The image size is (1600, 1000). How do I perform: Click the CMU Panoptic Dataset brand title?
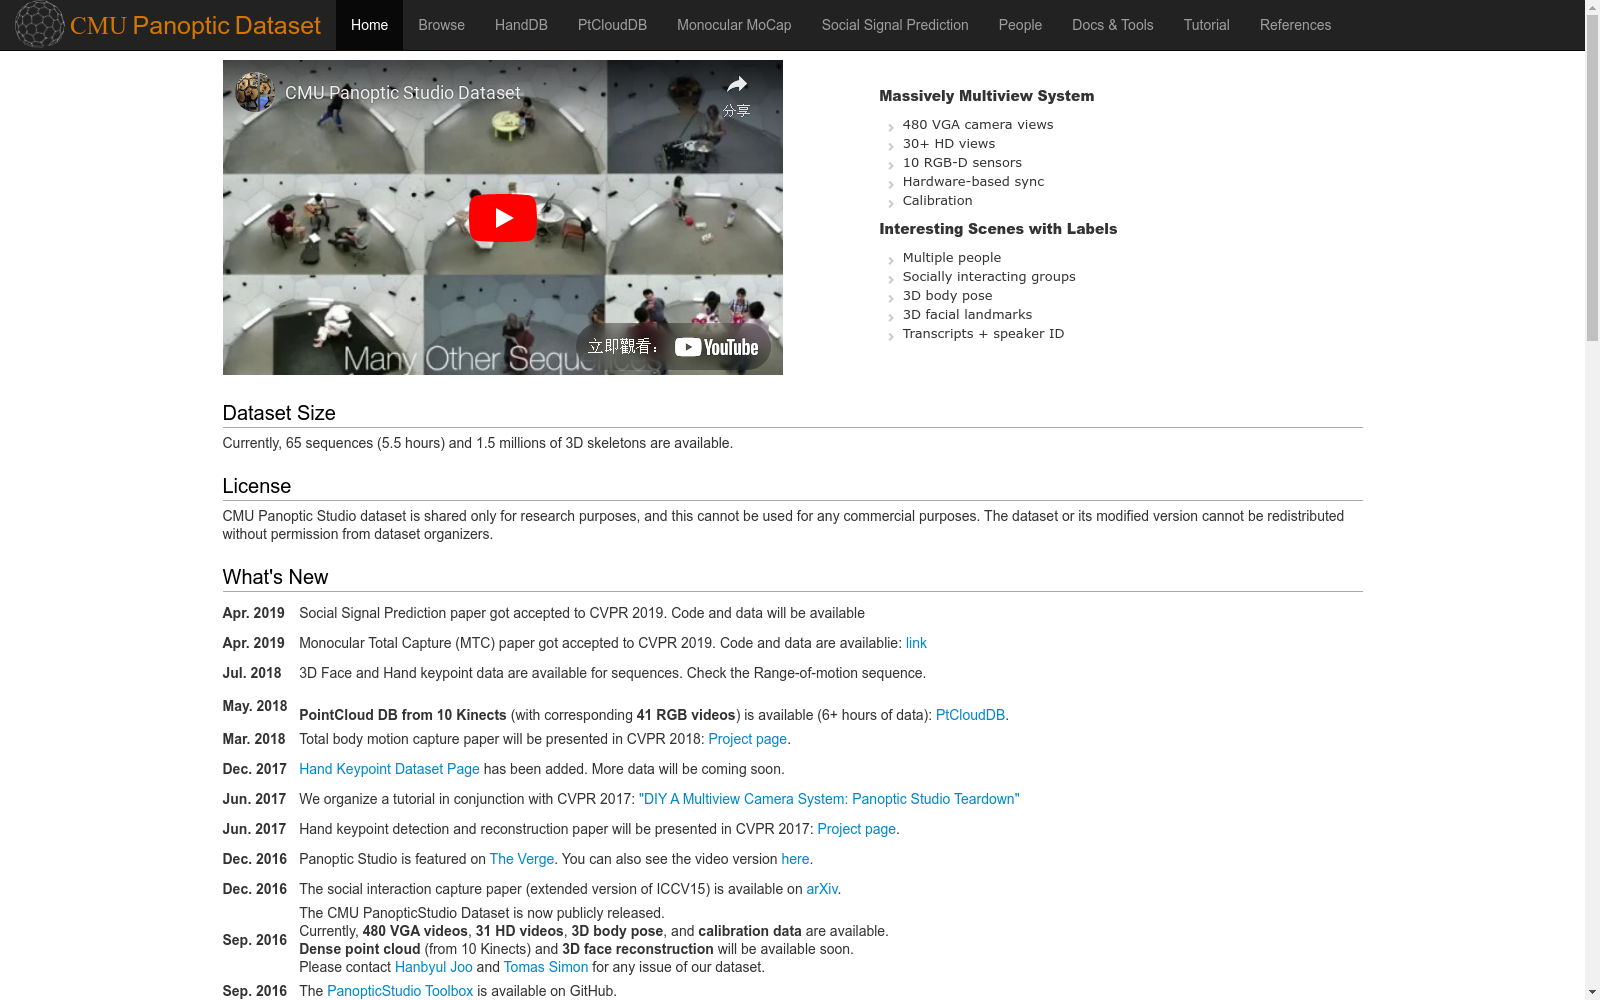195,25
